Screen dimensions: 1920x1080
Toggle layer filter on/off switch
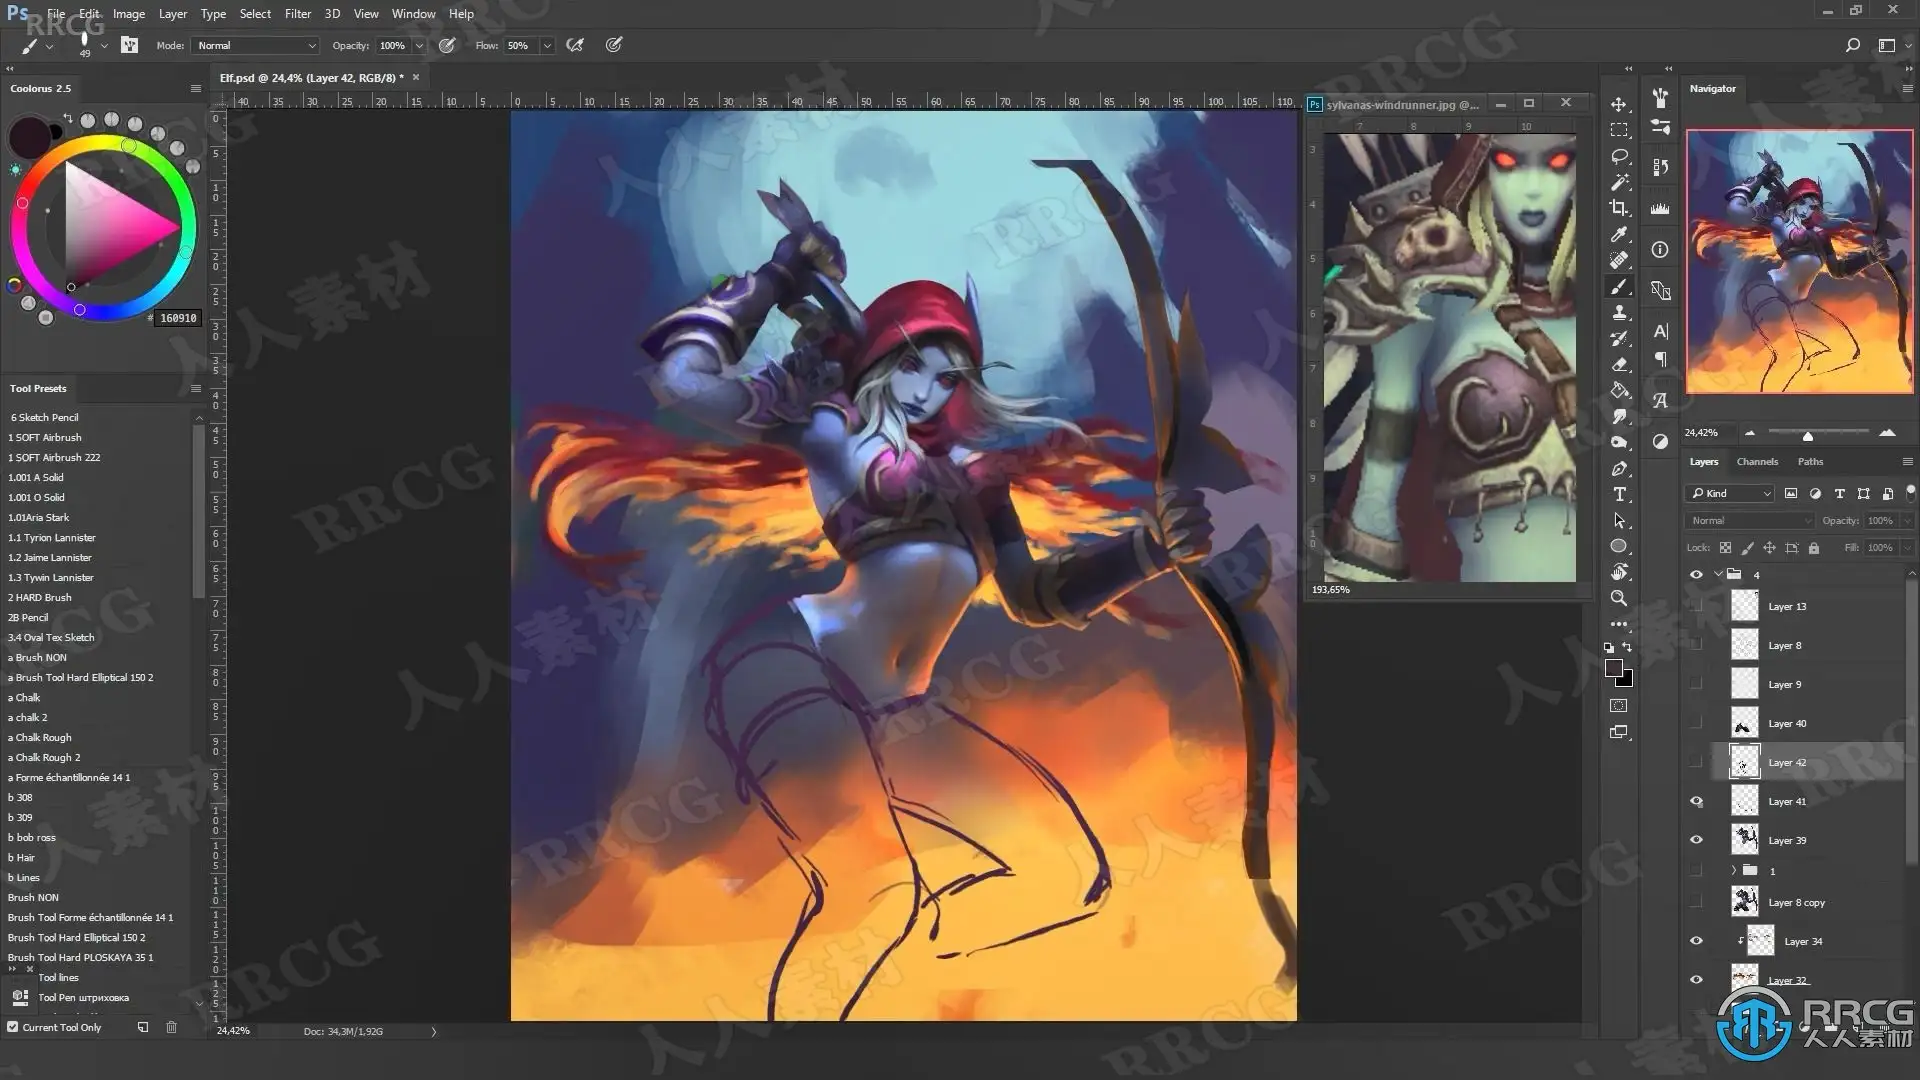point(1910,492)
